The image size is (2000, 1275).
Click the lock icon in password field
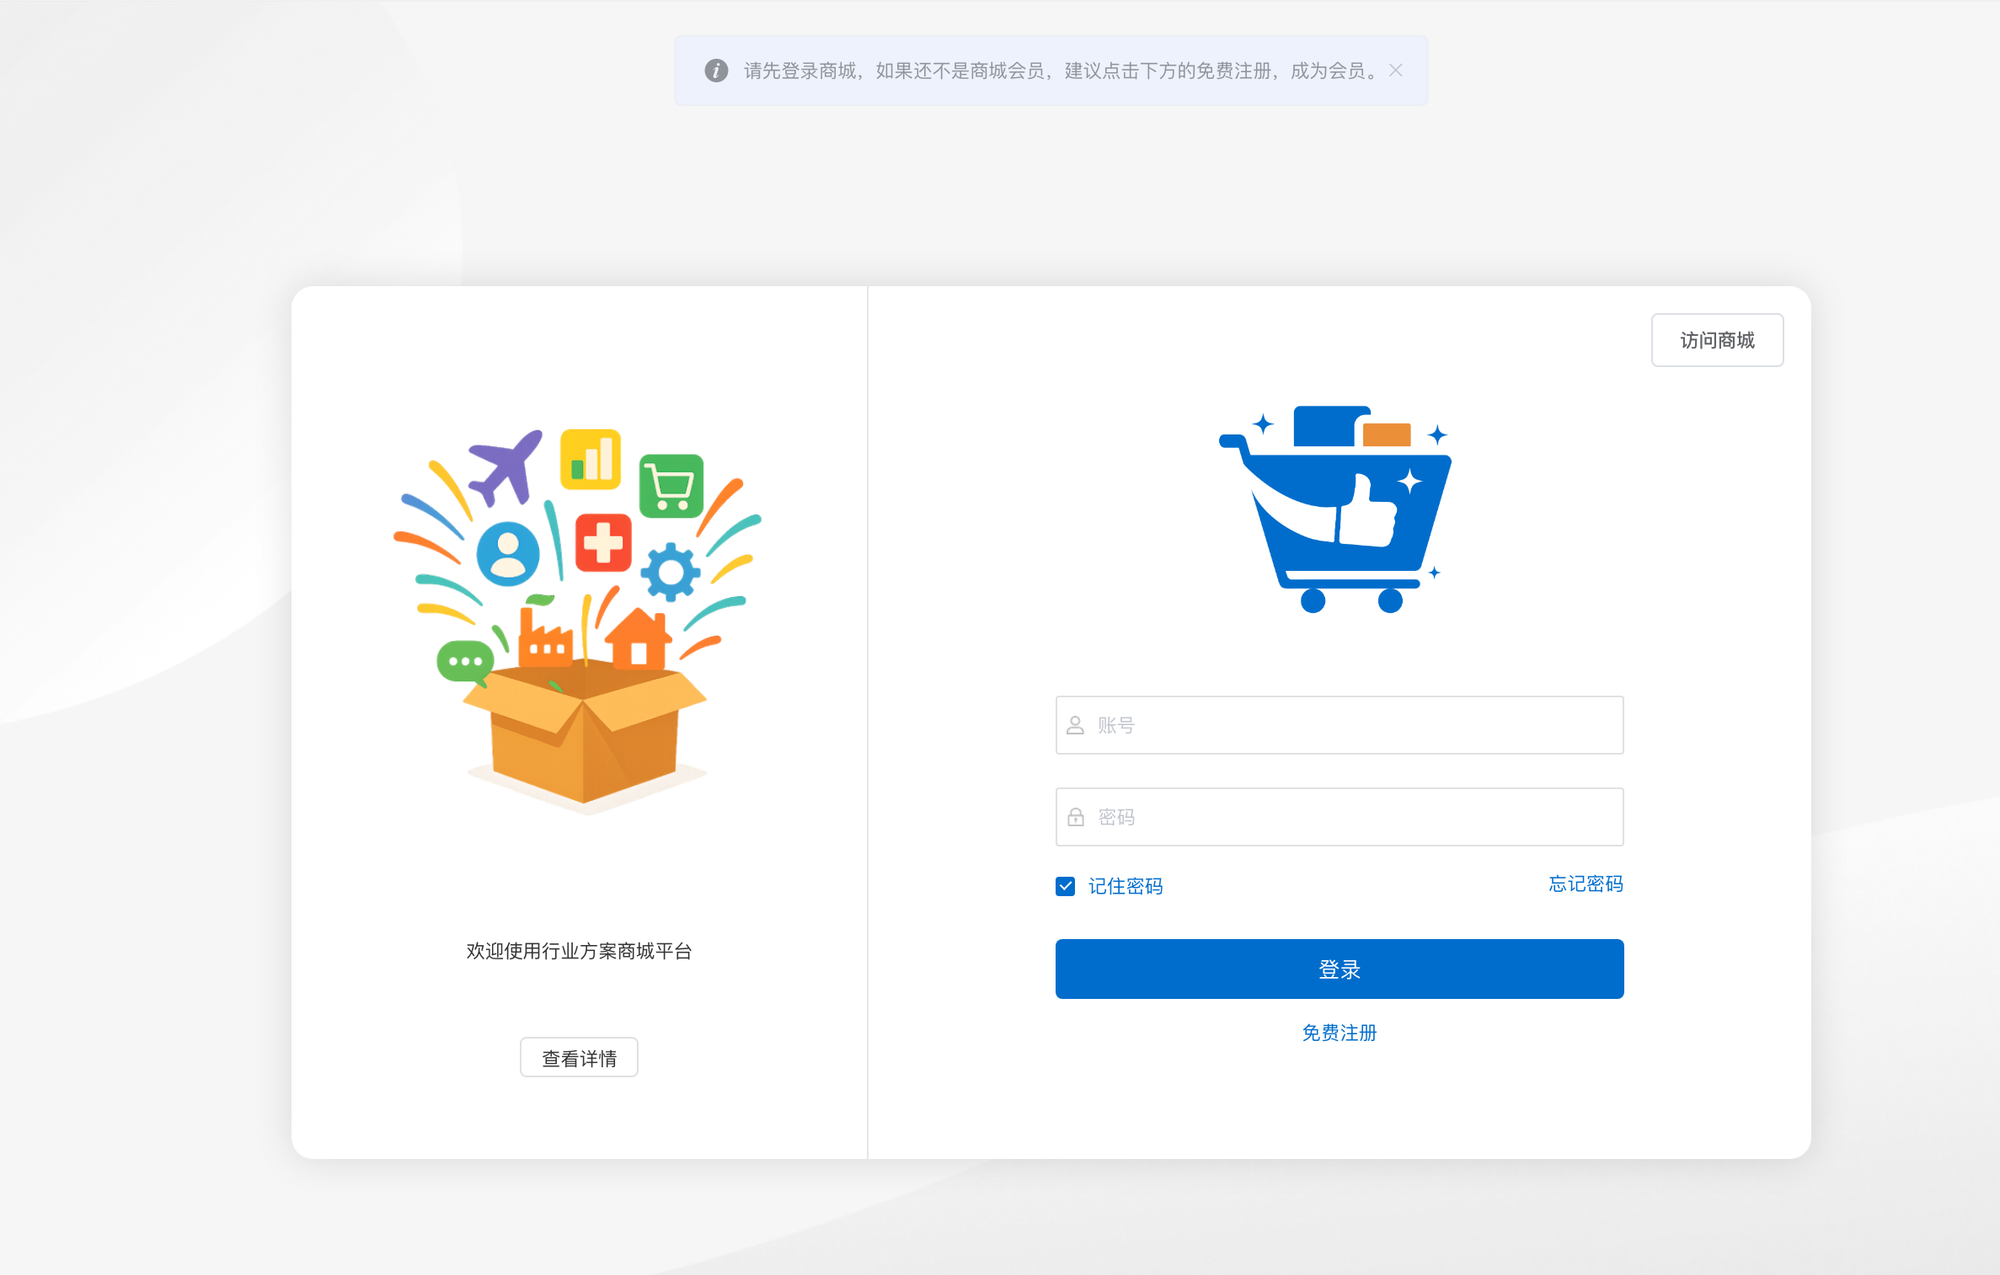coord(1076,817)
